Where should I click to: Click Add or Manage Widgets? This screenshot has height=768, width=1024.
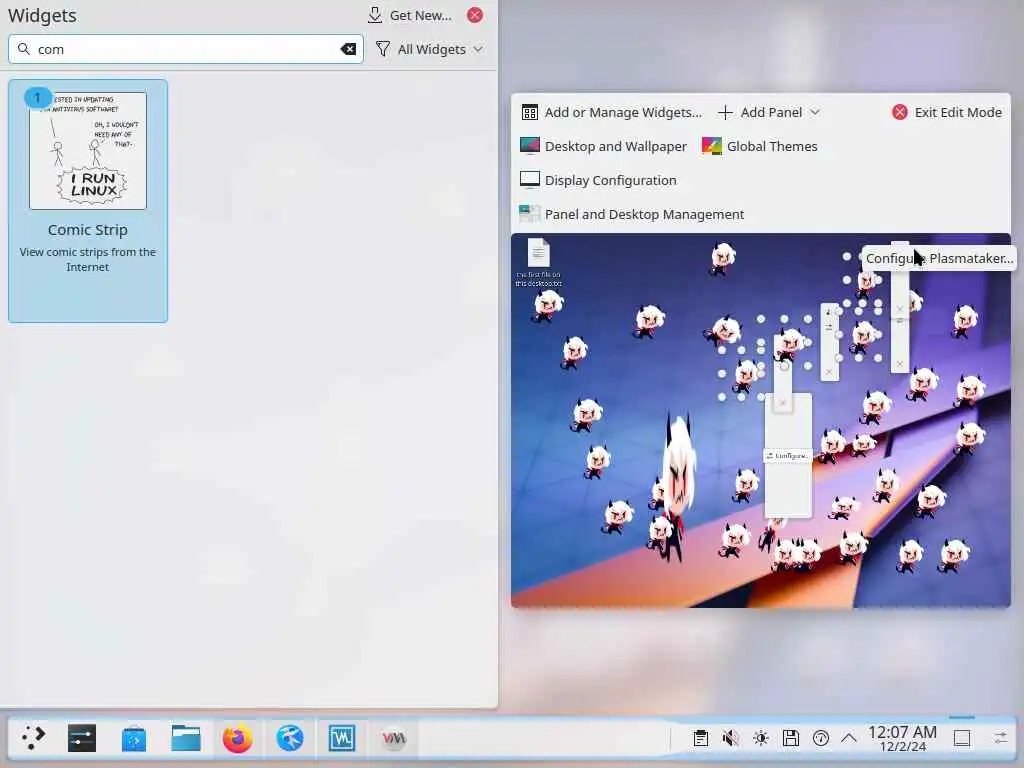pyautogui.click(x=612, y=112)
